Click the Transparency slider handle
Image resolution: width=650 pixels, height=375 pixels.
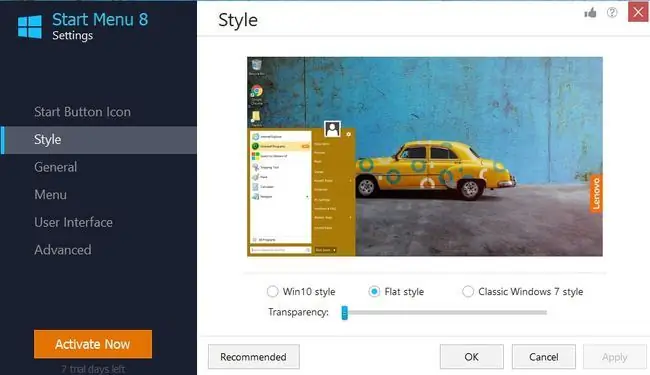click(x=344, y=313)
